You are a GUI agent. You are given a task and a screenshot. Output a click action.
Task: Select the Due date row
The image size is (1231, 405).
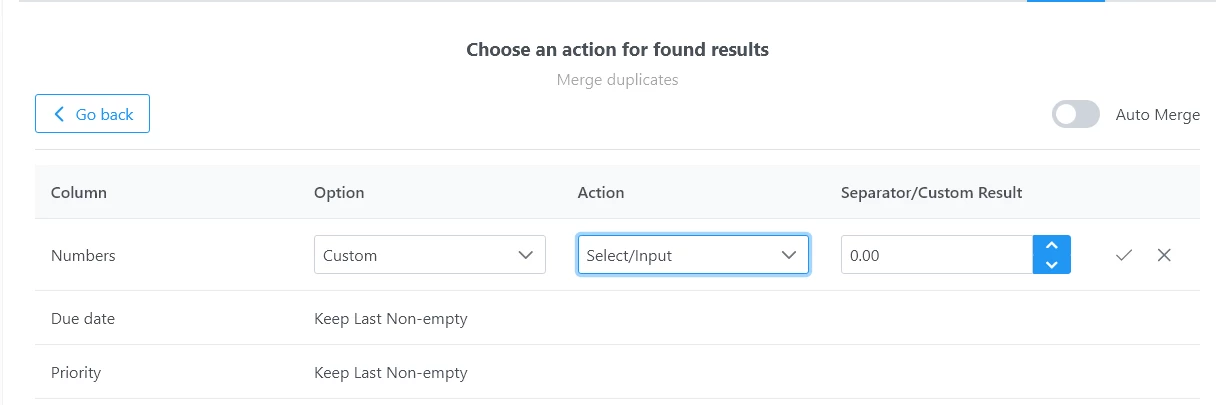(x=617, y=319)
